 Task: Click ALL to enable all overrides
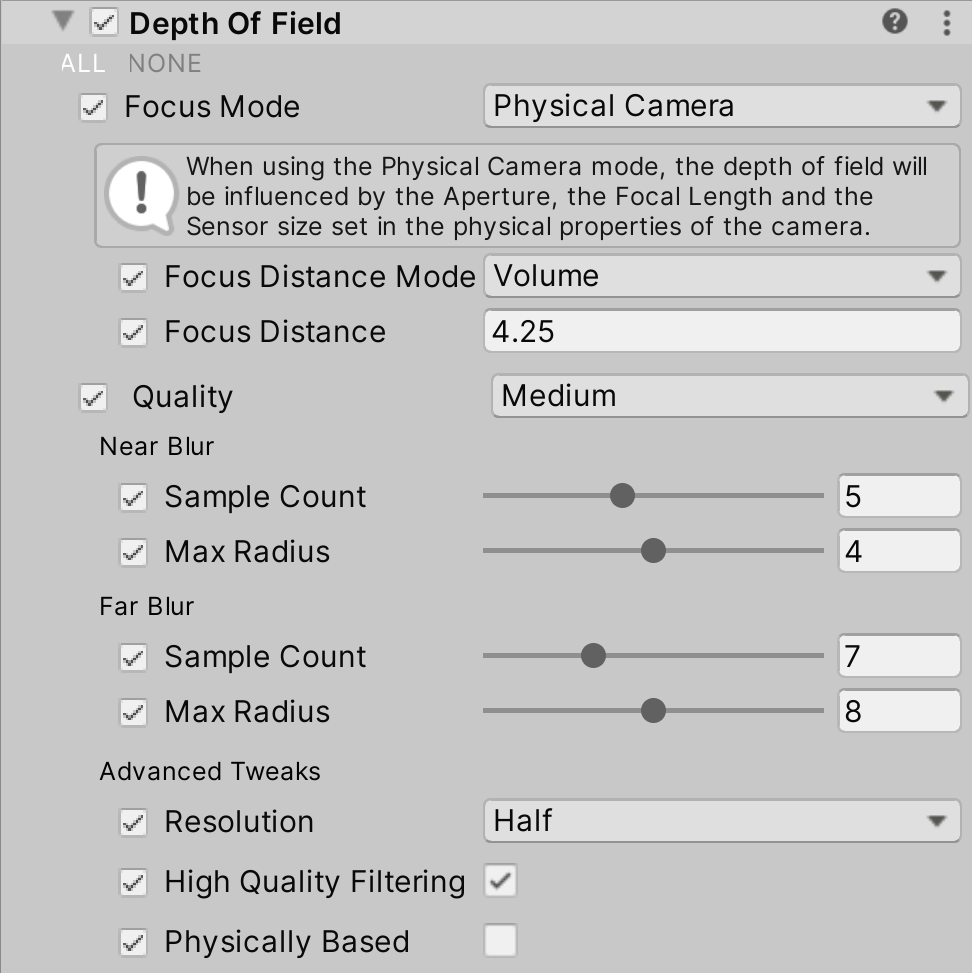[x=83, y=64]
